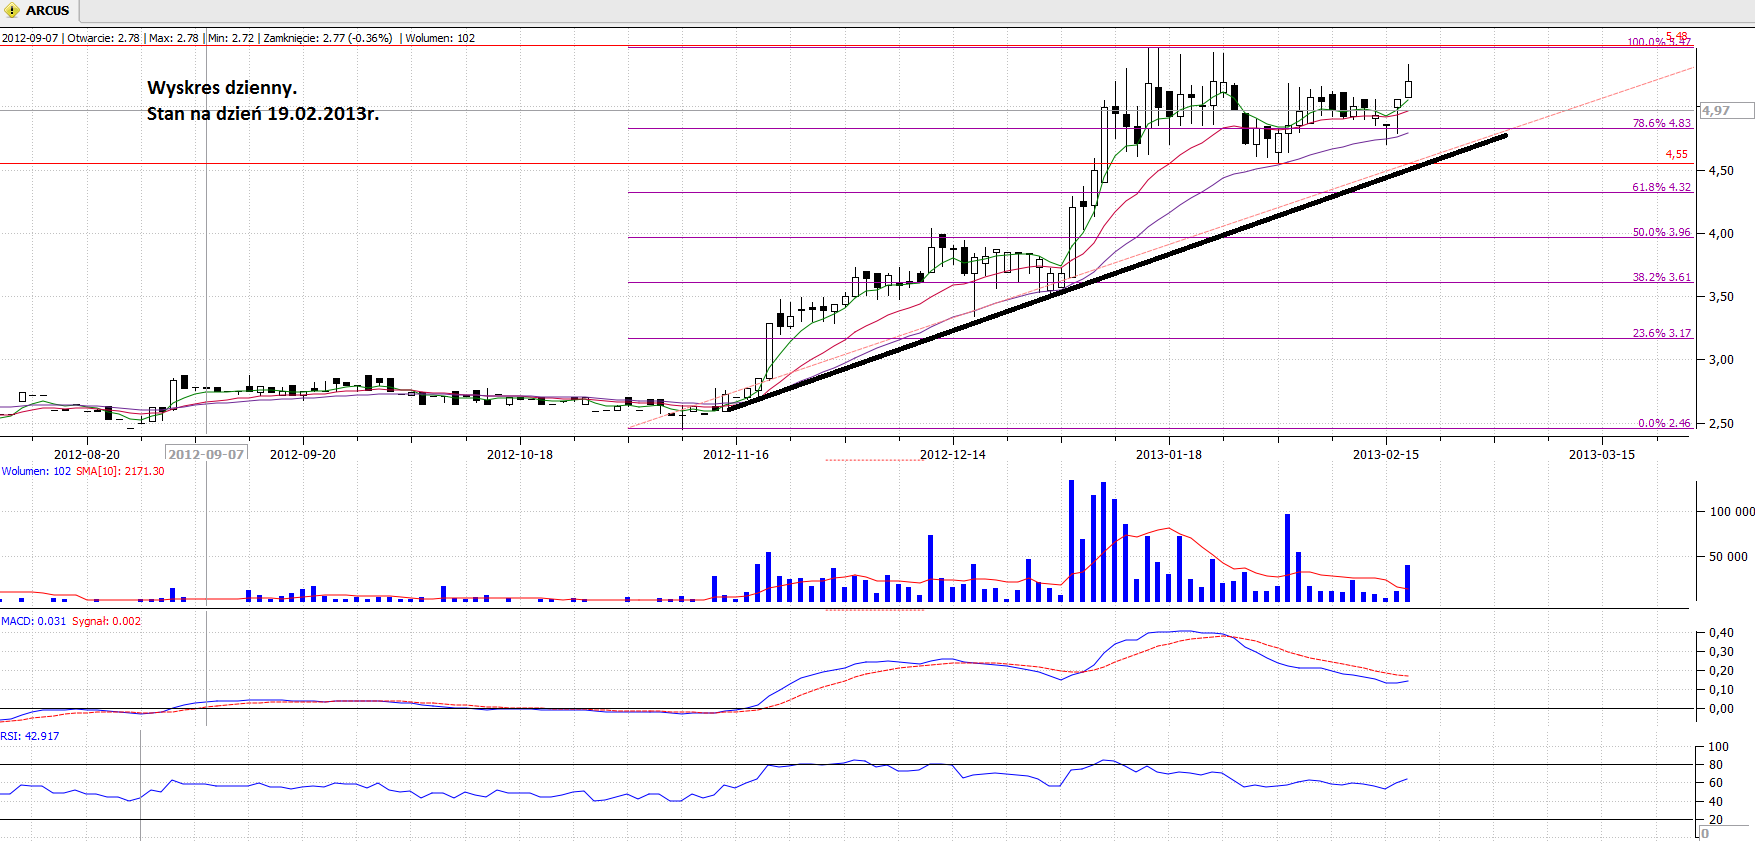Click date label 2012-11-16 on time axis
Image resolution: width=1755 pixels, height=851 pixels.
(736, 454)
